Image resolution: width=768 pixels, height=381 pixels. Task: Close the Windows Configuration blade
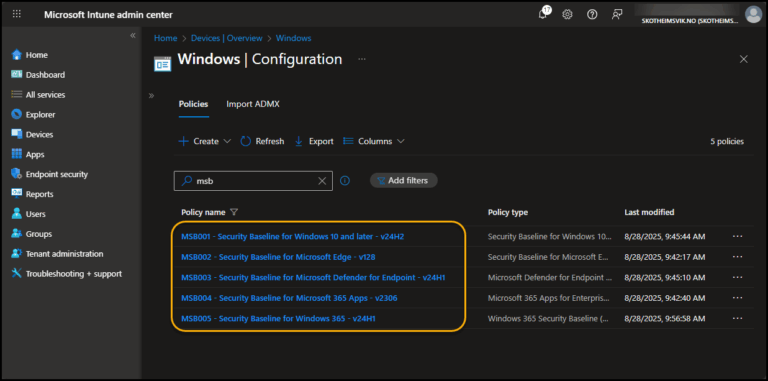(x=744, y=59)
